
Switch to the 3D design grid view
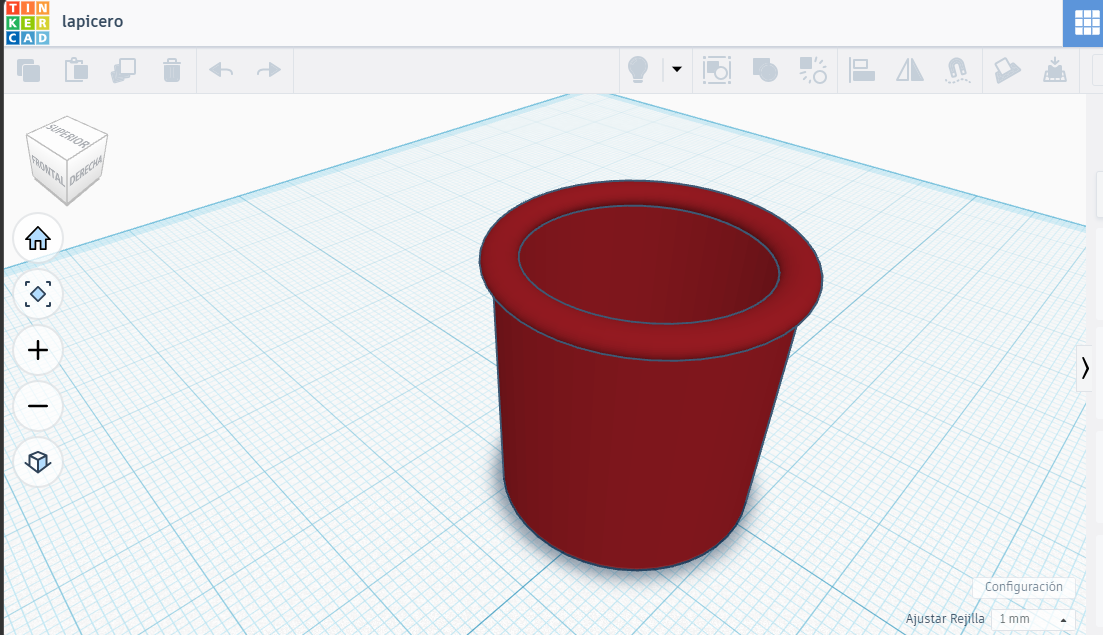click(x=1086, y=23)
